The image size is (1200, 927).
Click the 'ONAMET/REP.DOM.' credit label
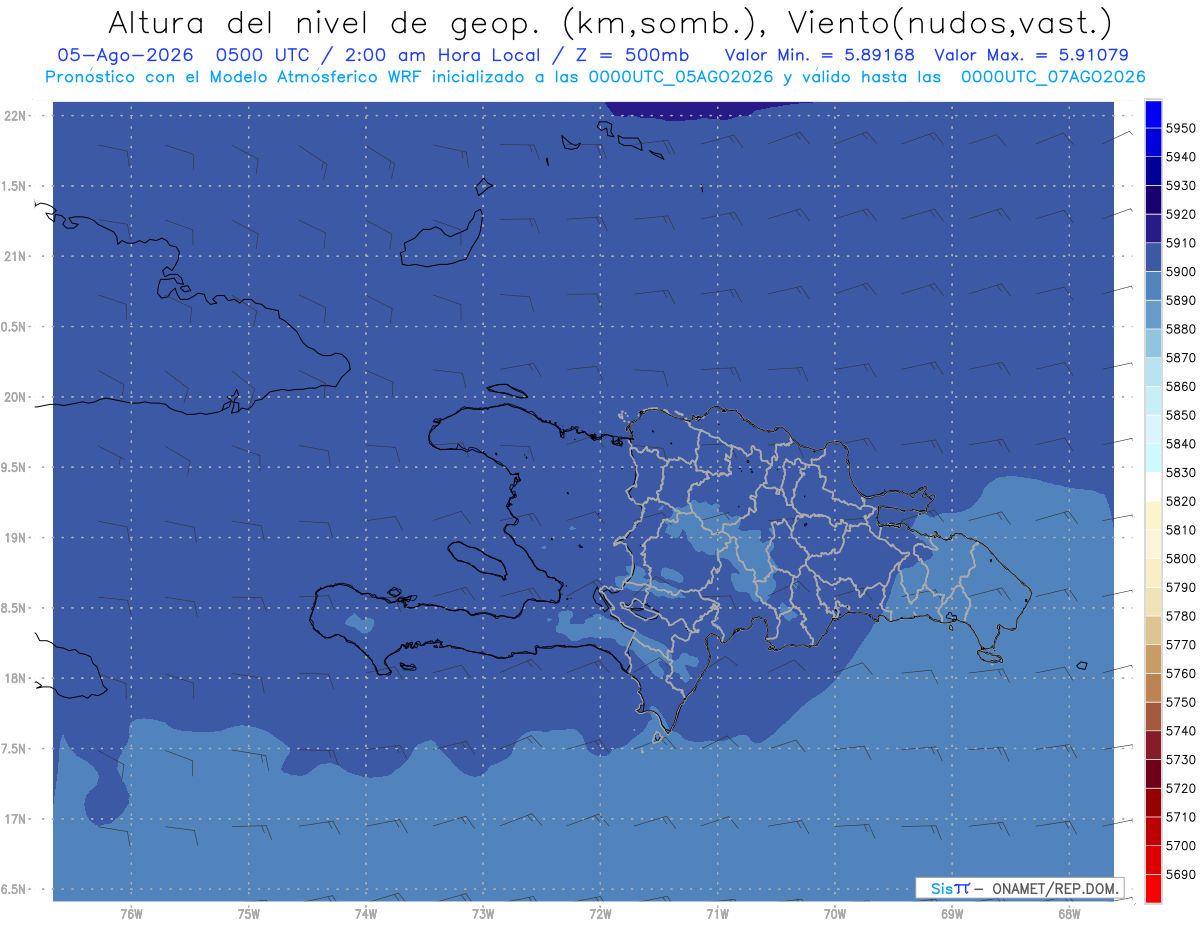(x=1054, y=888)
